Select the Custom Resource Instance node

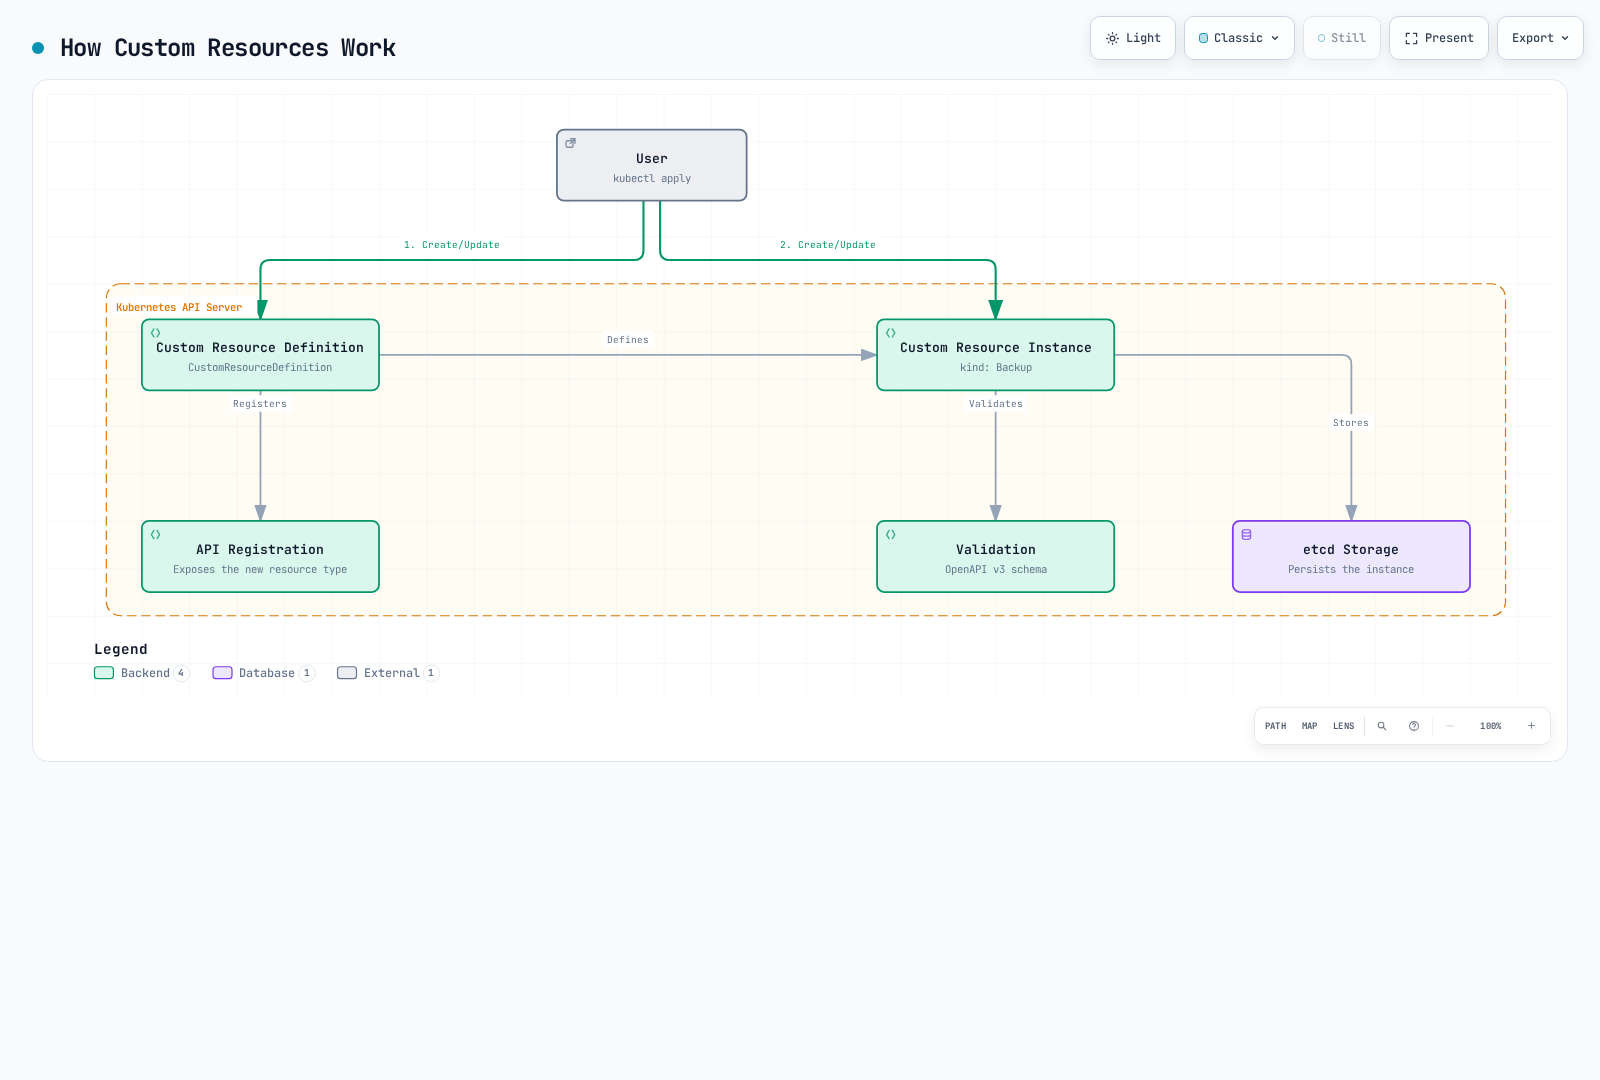tap(996, 355)
